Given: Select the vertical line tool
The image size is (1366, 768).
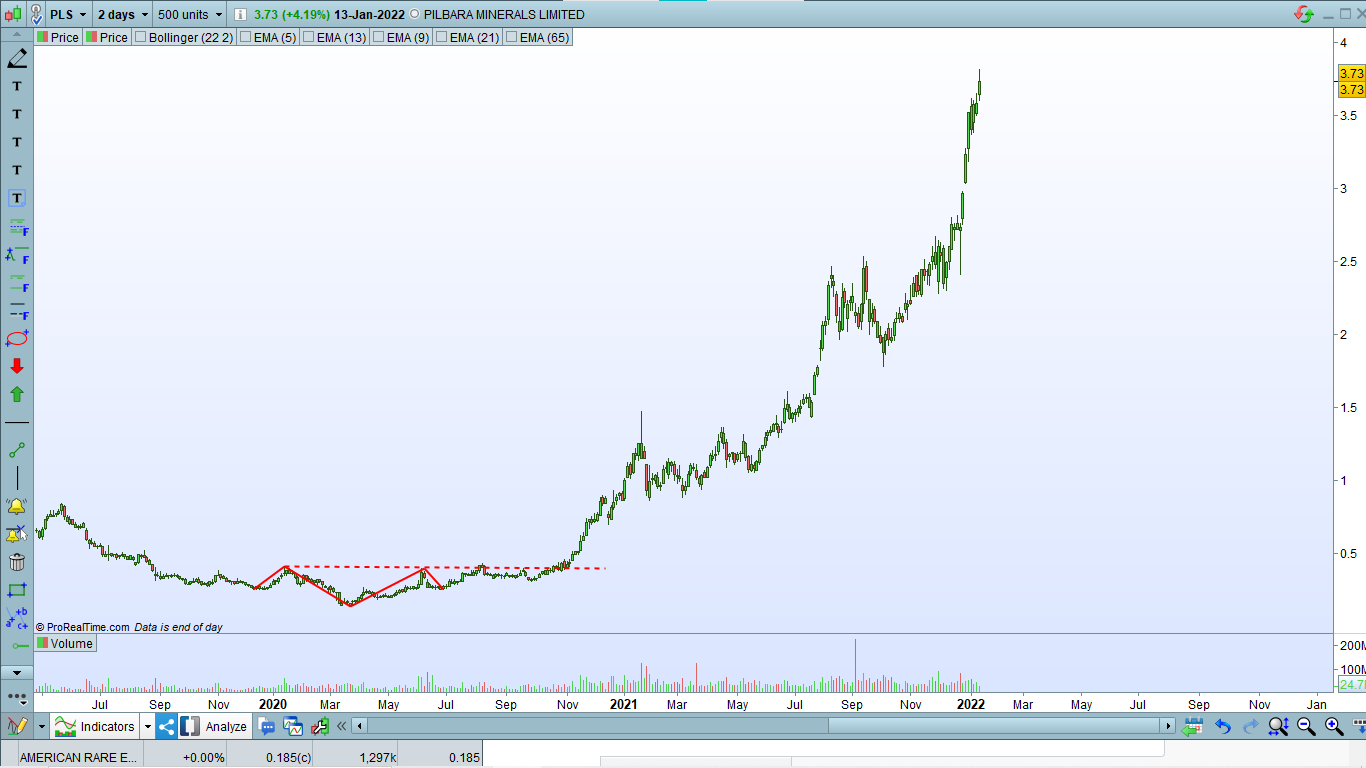Looking at the screenshot, I should coord(17,478).
